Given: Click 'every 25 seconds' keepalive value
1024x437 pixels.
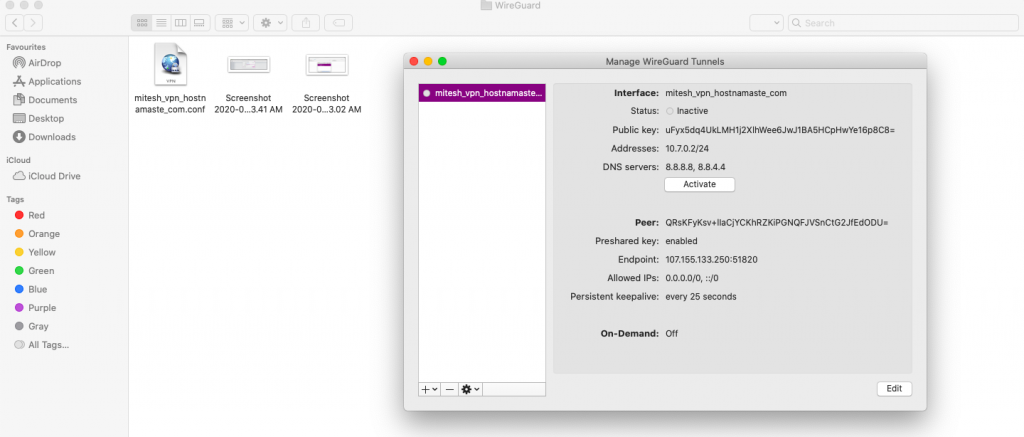Looking at the screenshot, I should tap(701, 297).
